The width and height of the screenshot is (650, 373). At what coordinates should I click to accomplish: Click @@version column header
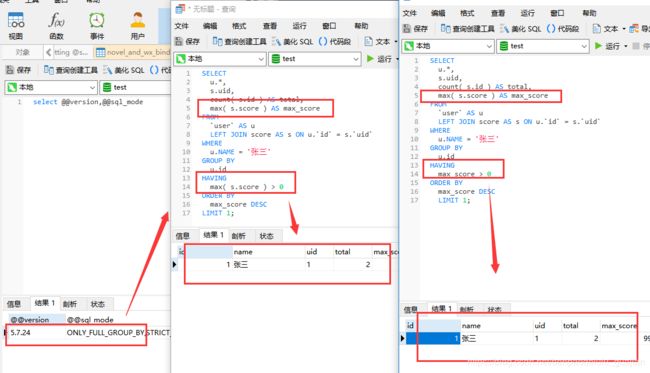click(x=36, y=320)
